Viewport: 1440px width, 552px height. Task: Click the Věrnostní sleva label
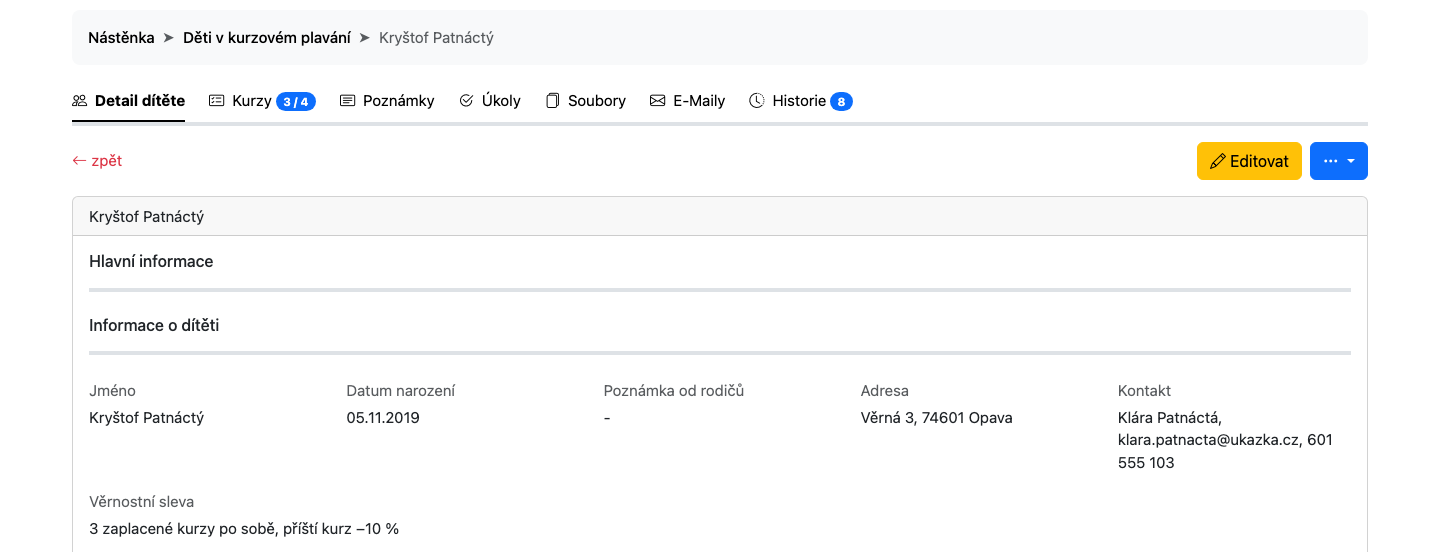(141, 502)
